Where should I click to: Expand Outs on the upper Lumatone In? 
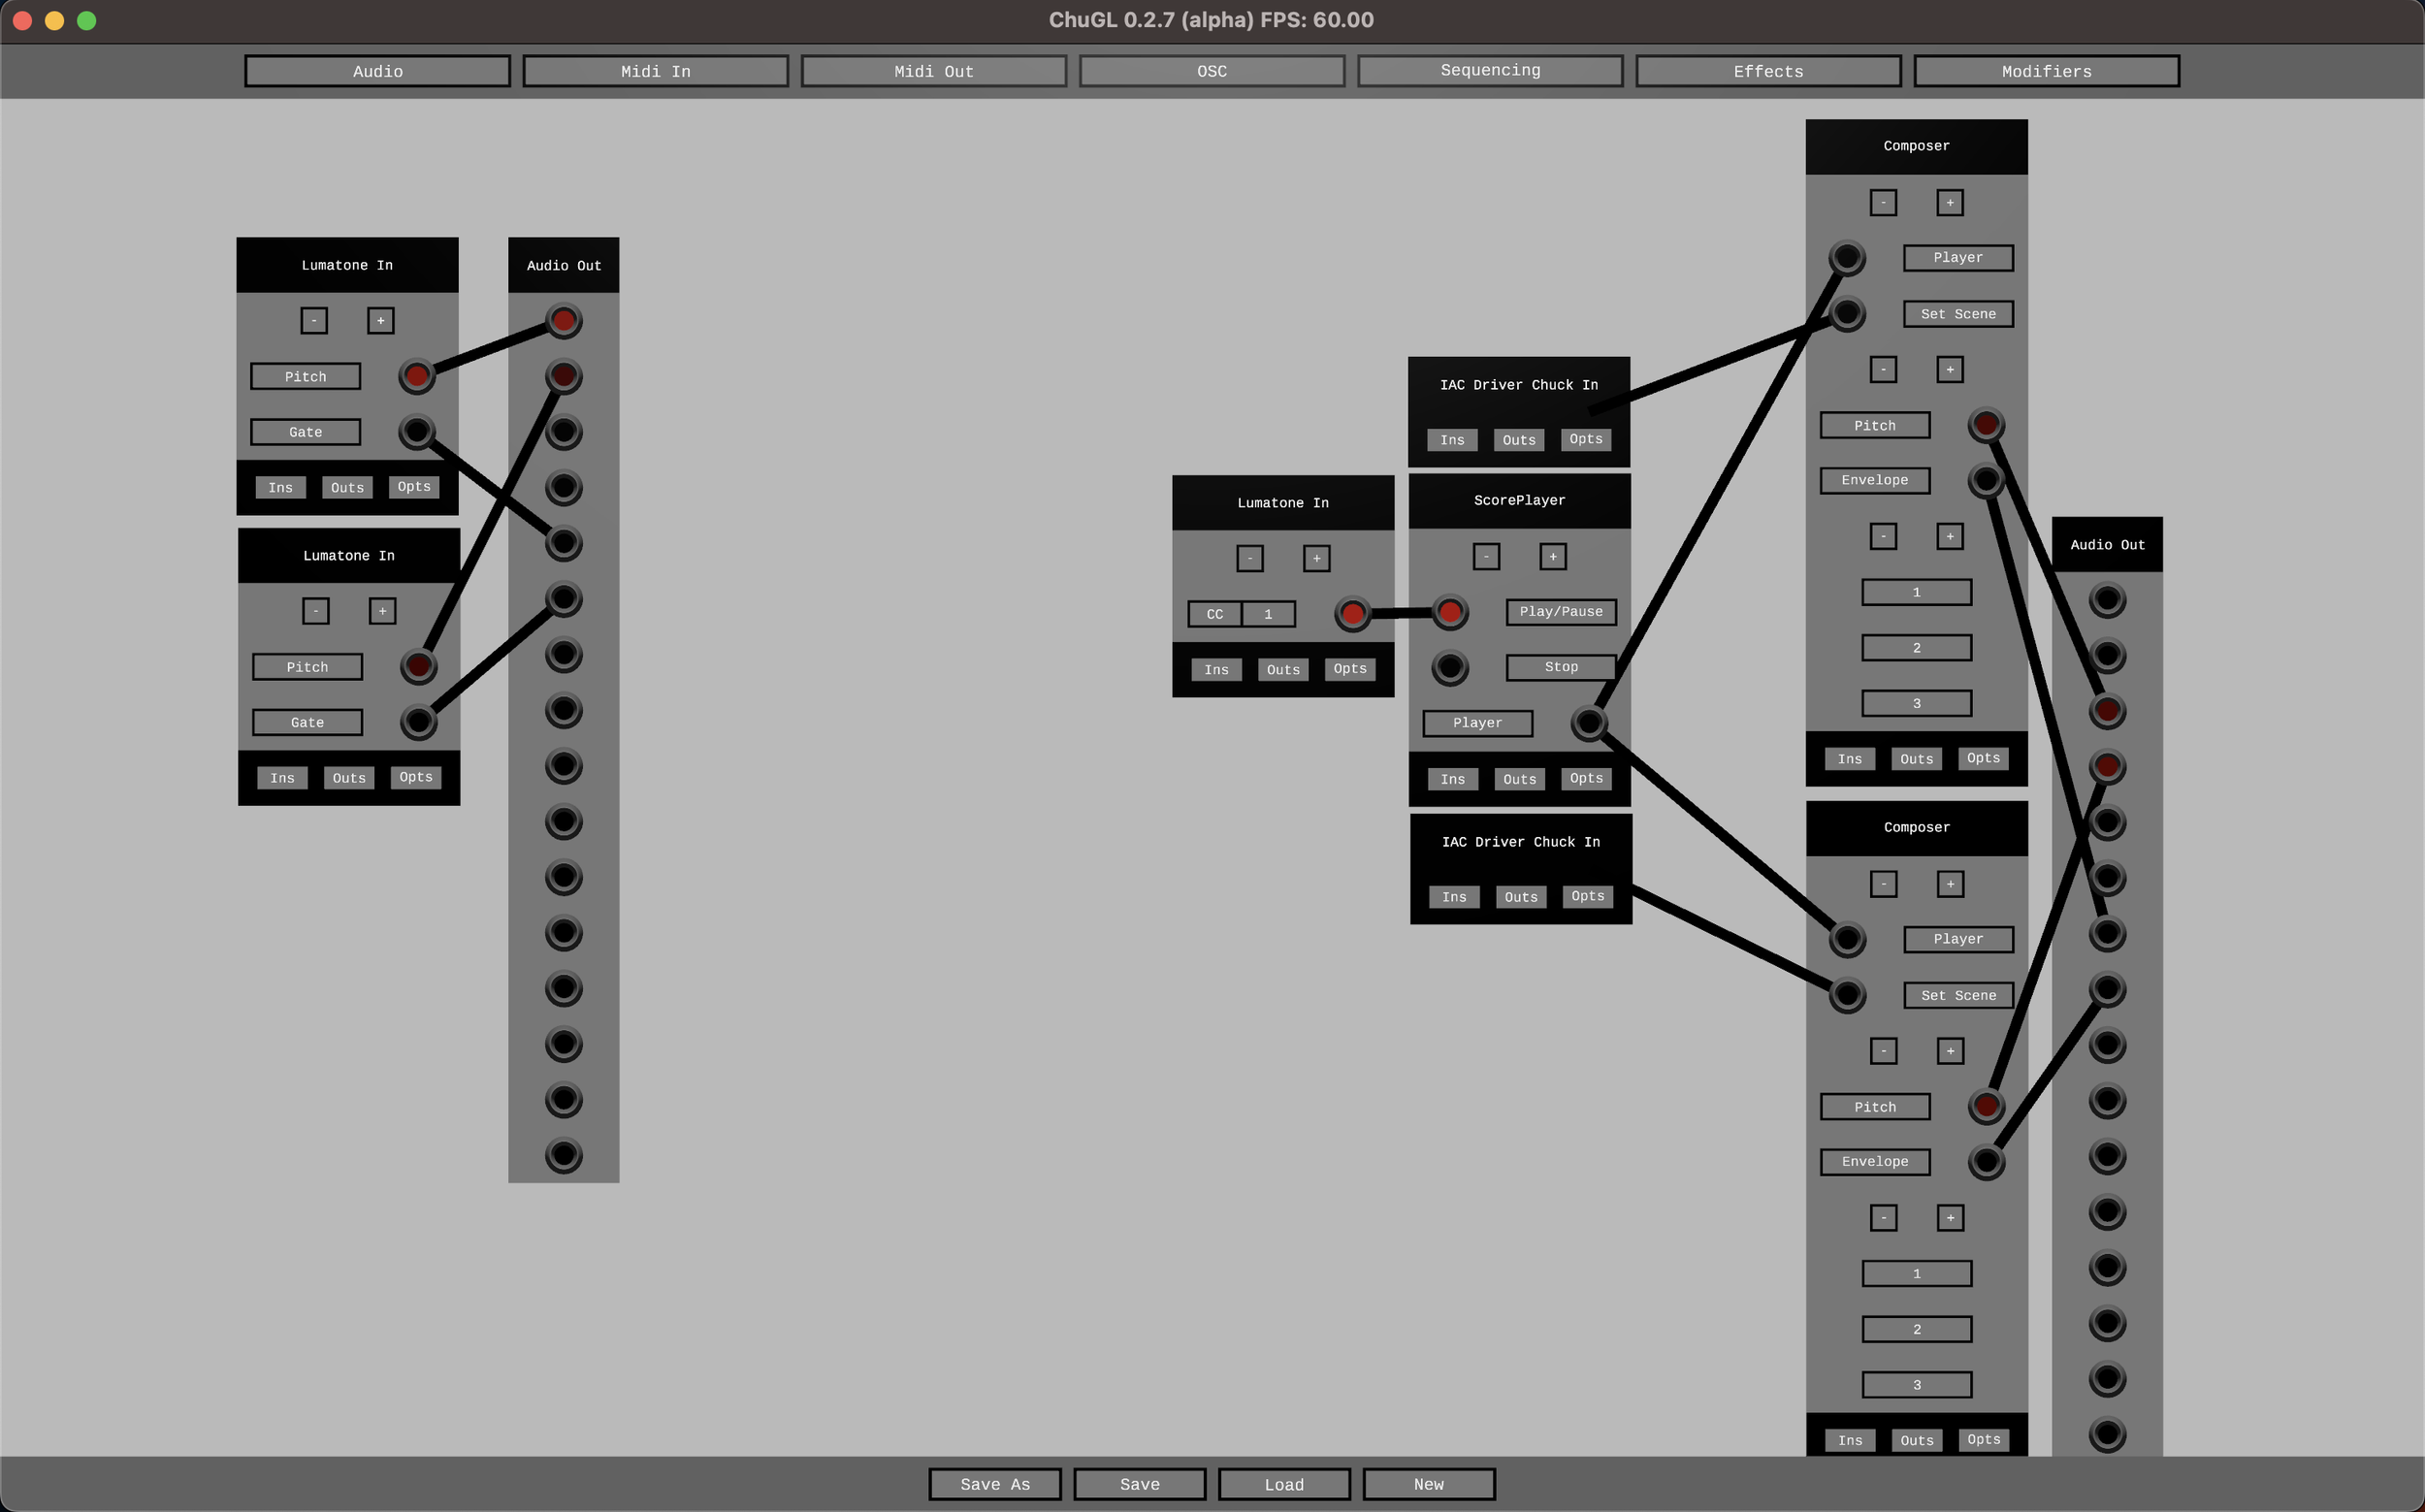pyautogui.click(x=347, y=487)
